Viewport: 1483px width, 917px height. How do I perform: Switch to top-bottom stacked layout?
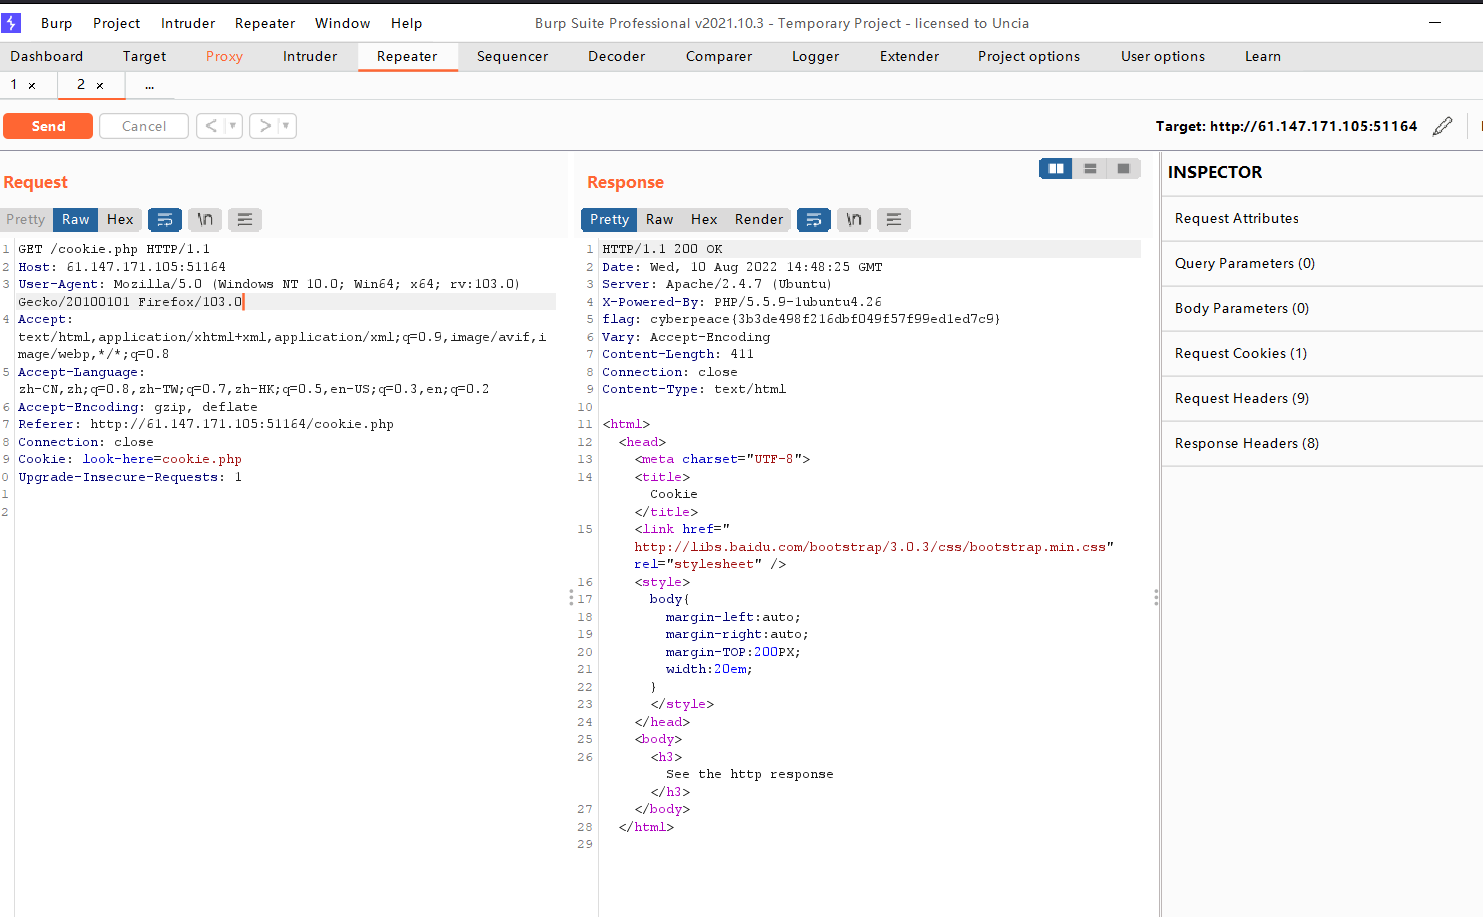[x=1090, y=169]
